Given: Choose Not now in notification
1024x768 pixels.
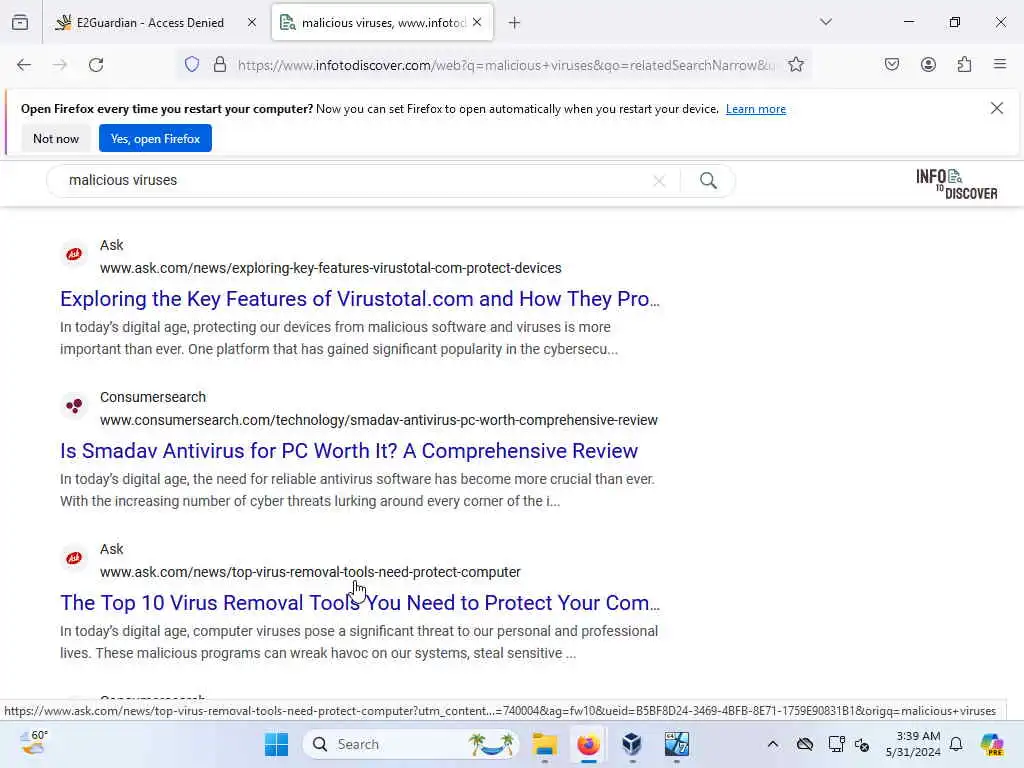Looking at the screenshot, I should (56, 138).
